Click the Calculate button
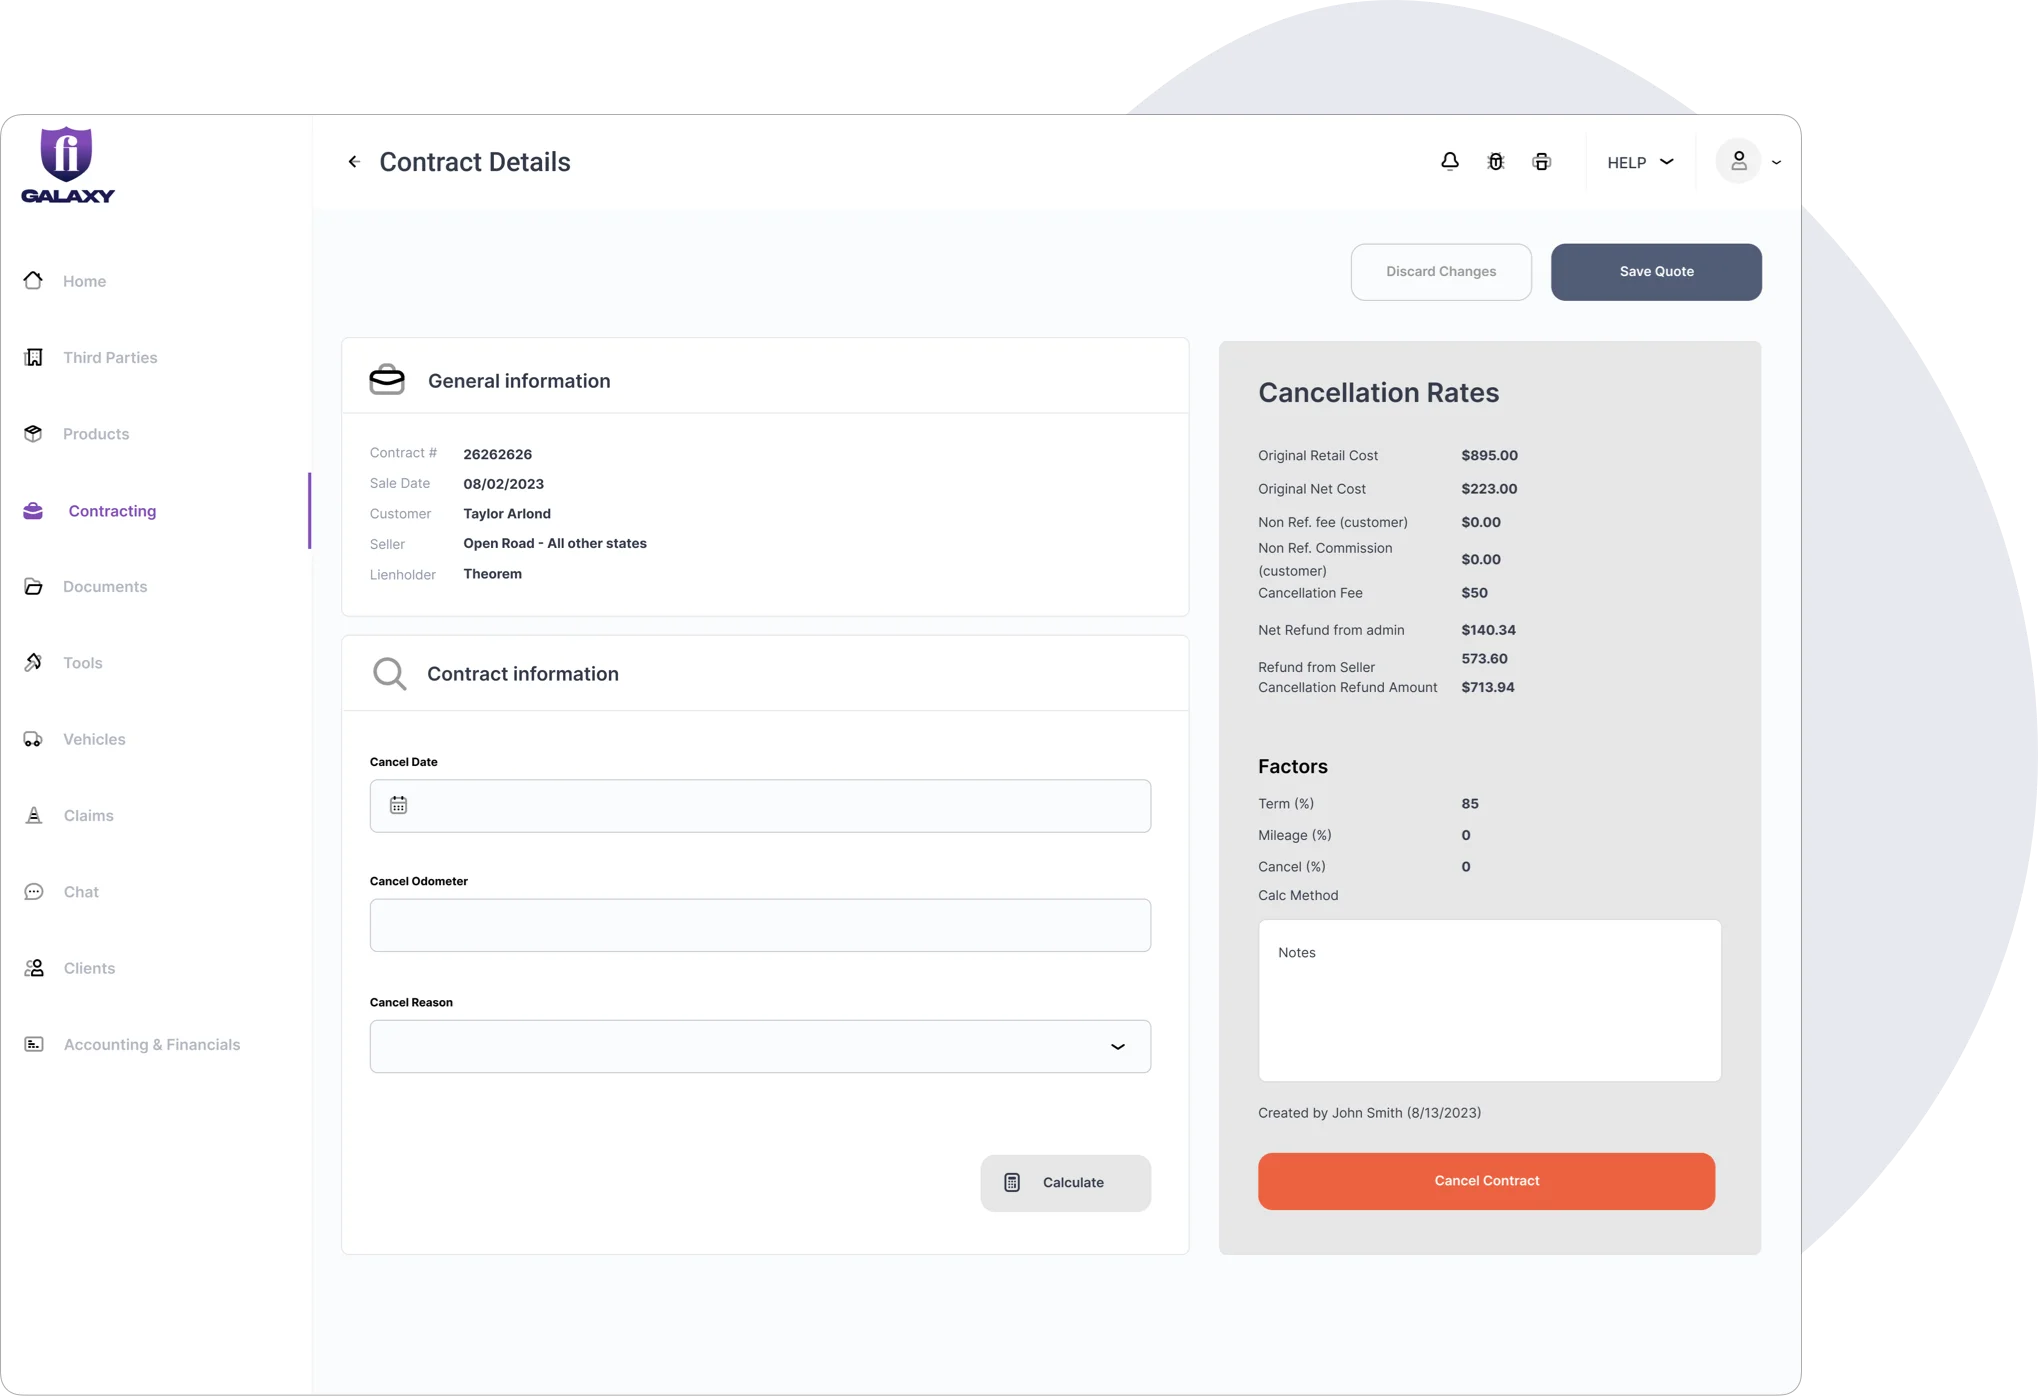 (1065, 1183)
